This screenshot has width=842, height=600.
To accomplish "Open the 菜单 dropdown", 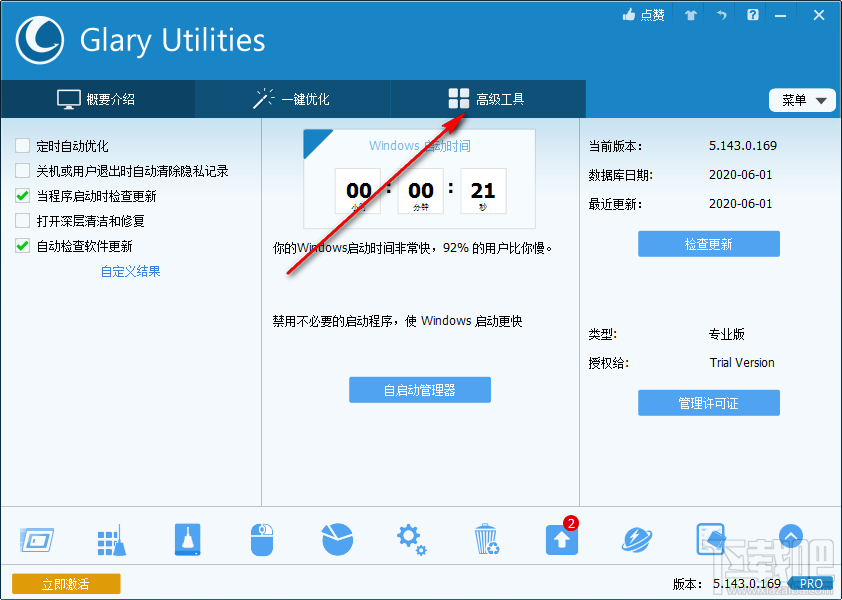I will pos(802,100).
